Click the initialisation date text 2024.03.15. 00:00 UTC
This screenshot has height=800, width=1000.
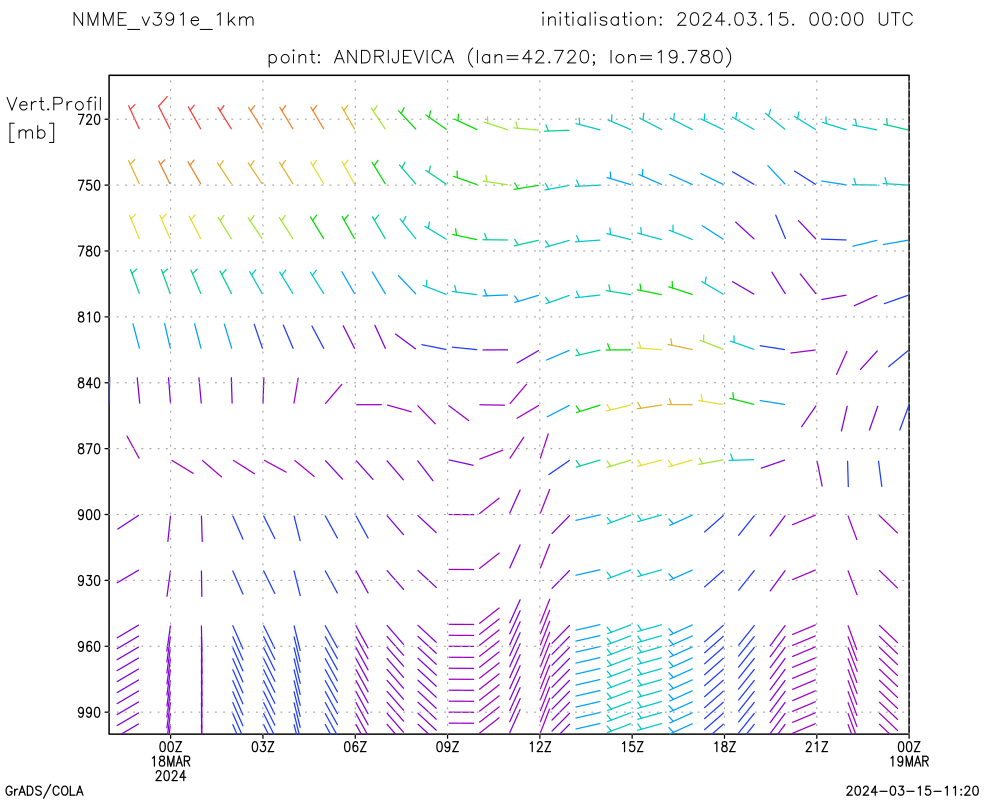click(x=795, y=20)
